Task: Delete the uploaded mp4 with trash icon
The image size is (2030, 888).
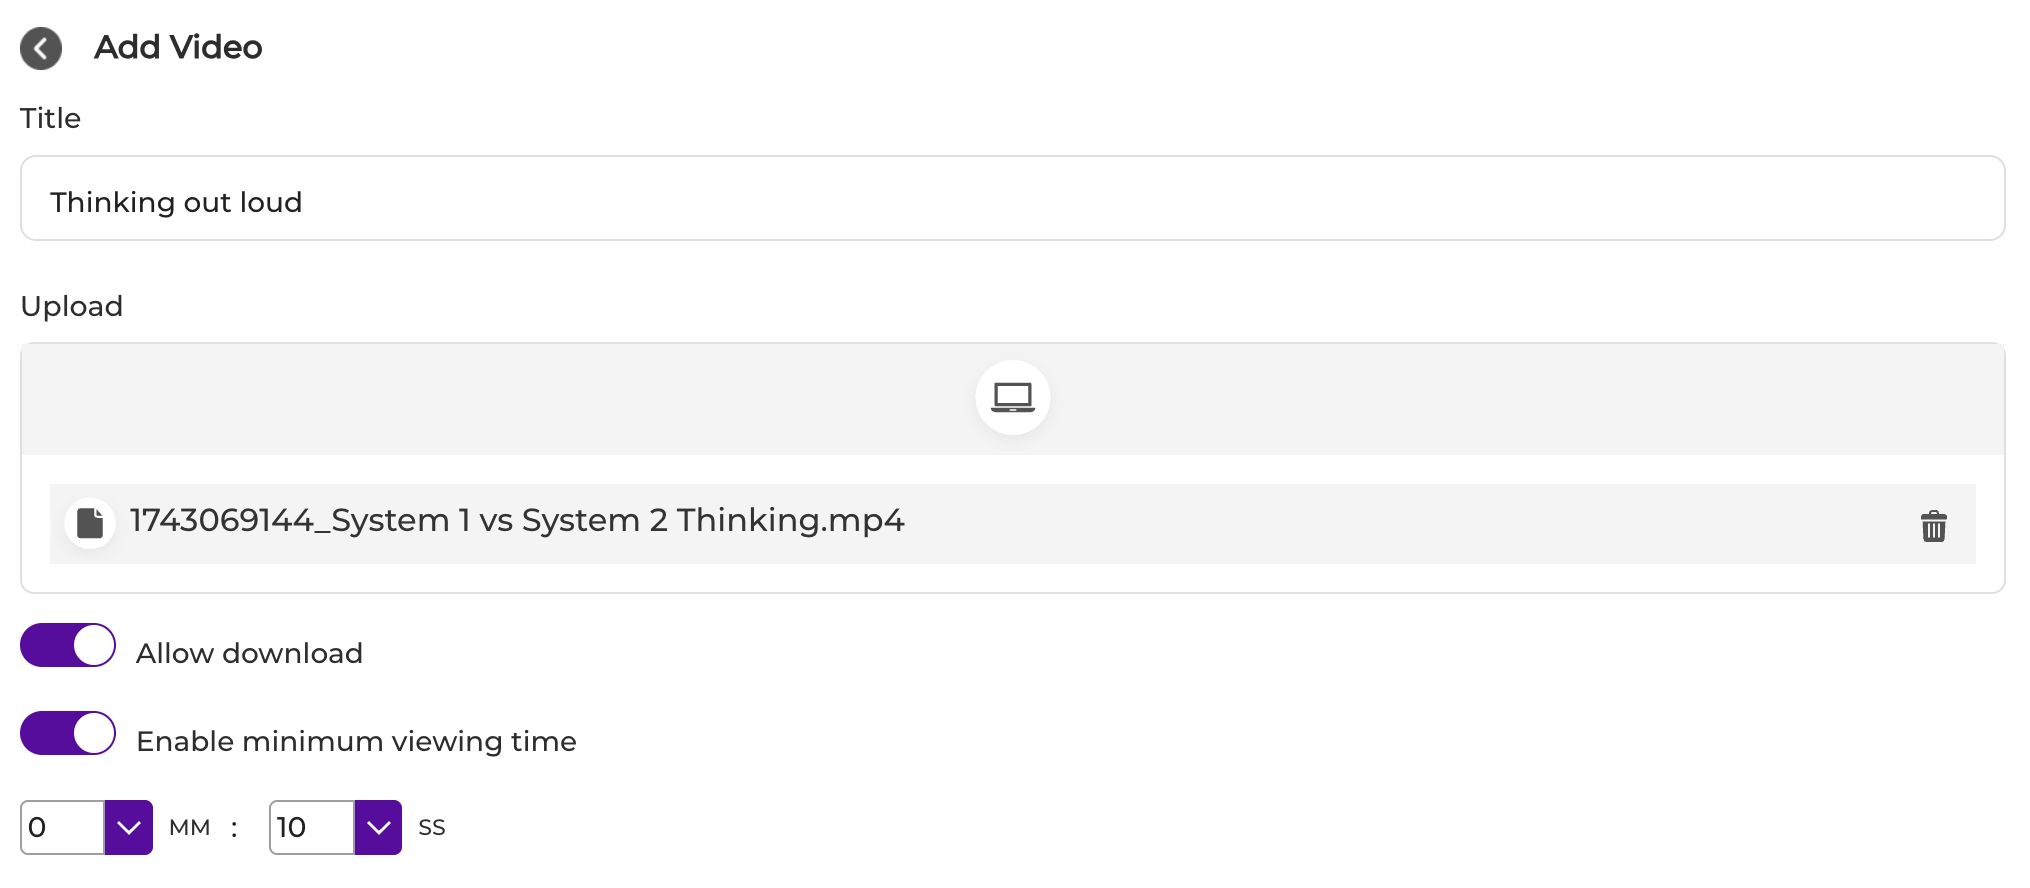Action: click(1933, 525)
